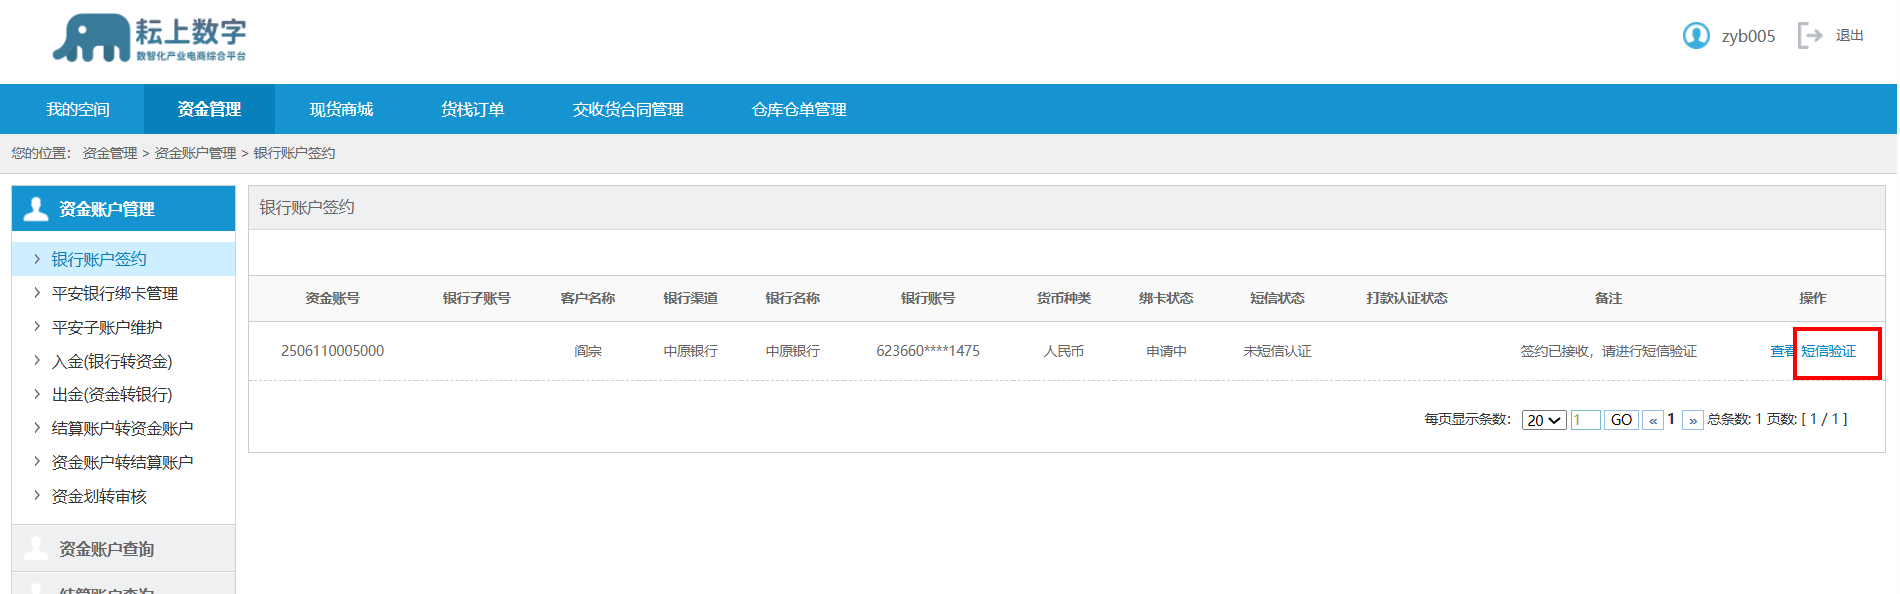Click breadcrumb 资金管理
Image resolution: width=1900 pixels, height=594 pixels.
pyautogui.click(x=110, y=153)
